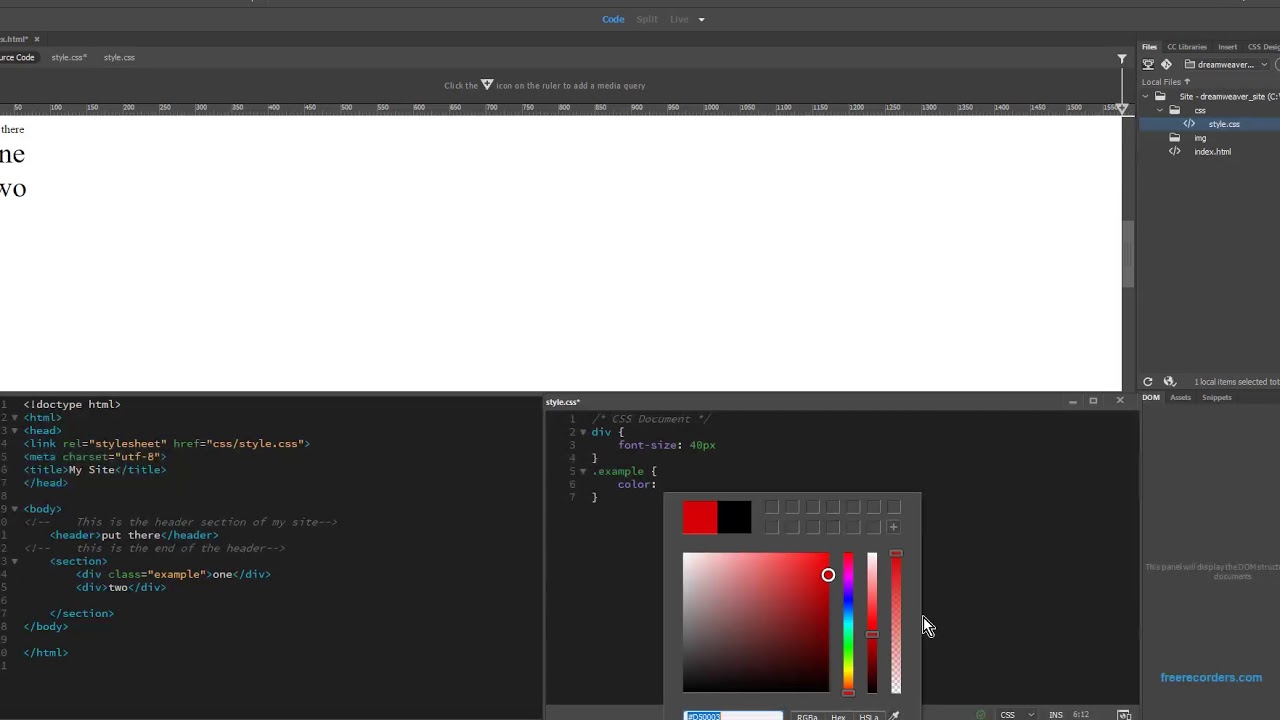This screenshot has height=720, width=1280.
Task: Collapse the .example rule fold arrow
Action: click(583, 471)
